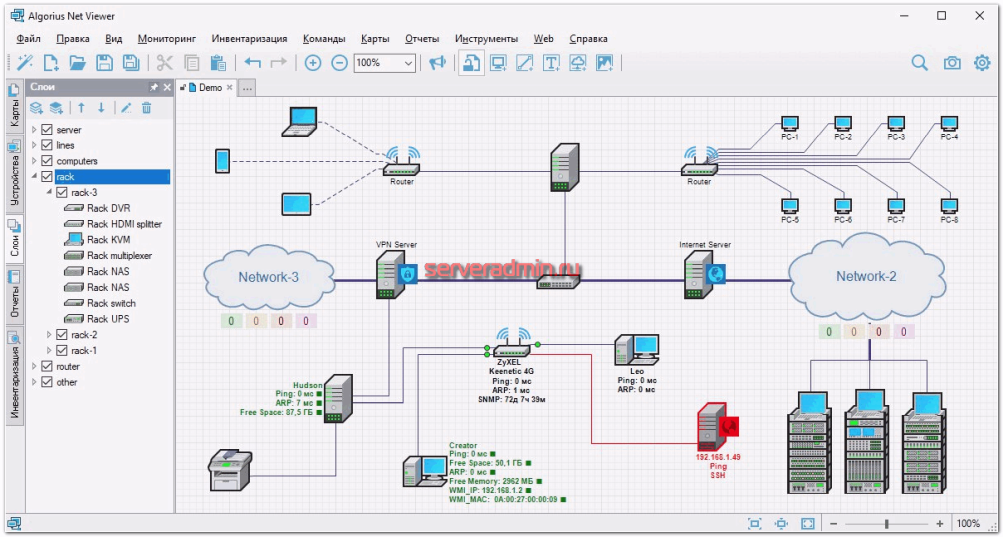Click the zoom in plus icon
Viewport: 1003px width, 537px height.
pyautogui.click(x=312, y=63)
